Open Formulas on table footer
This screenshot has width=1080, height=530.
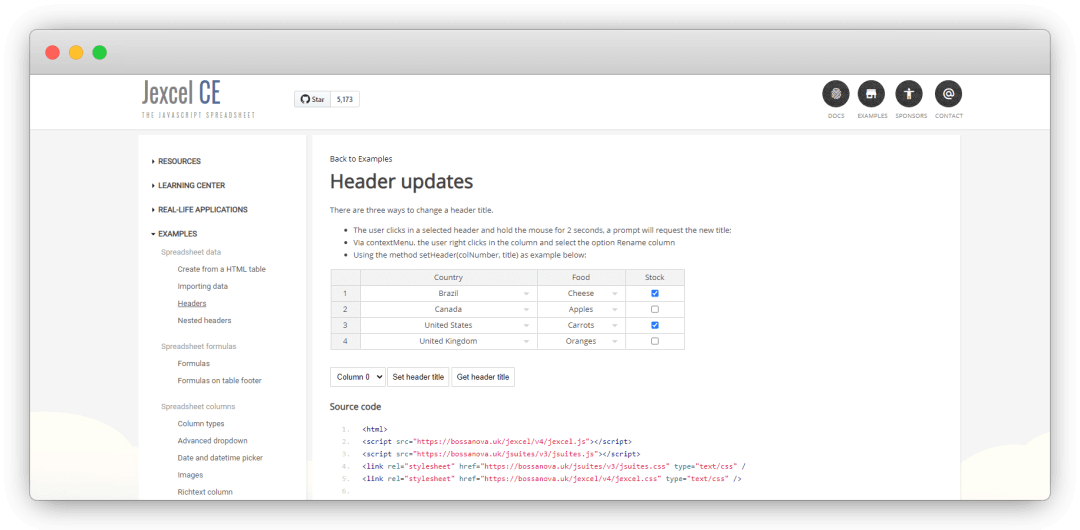(x=219, y=380)
